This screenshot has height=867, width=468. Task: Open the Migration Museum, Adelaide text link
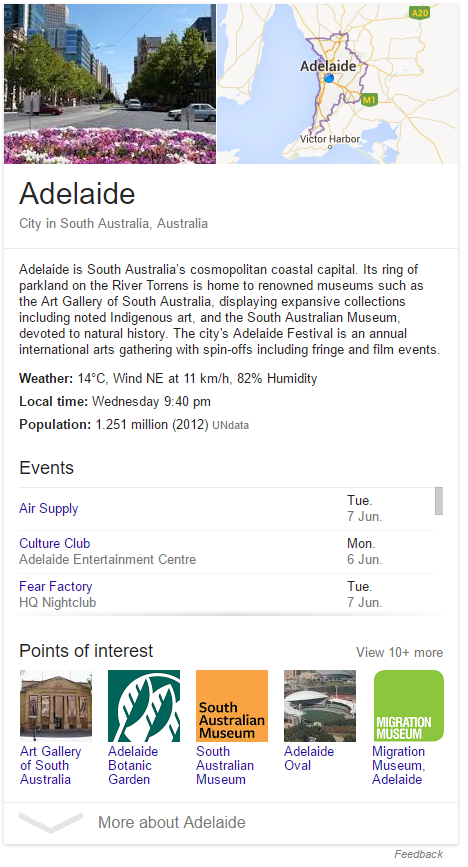[398, 765]
